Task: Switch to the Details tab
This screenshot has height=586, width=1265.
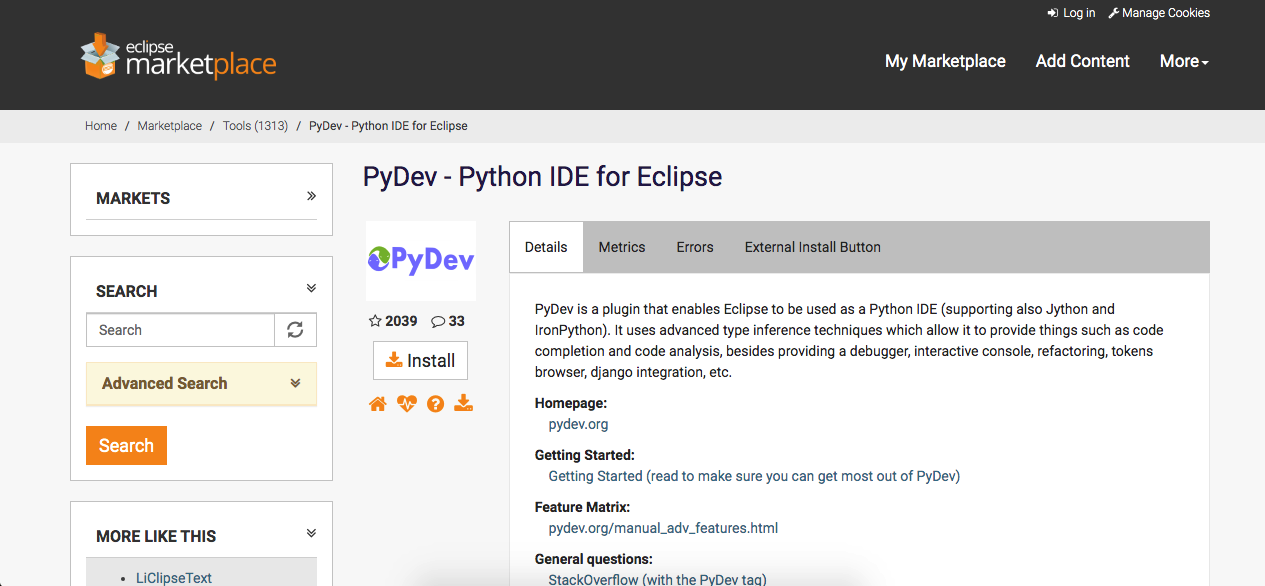Action: [546, 247]
